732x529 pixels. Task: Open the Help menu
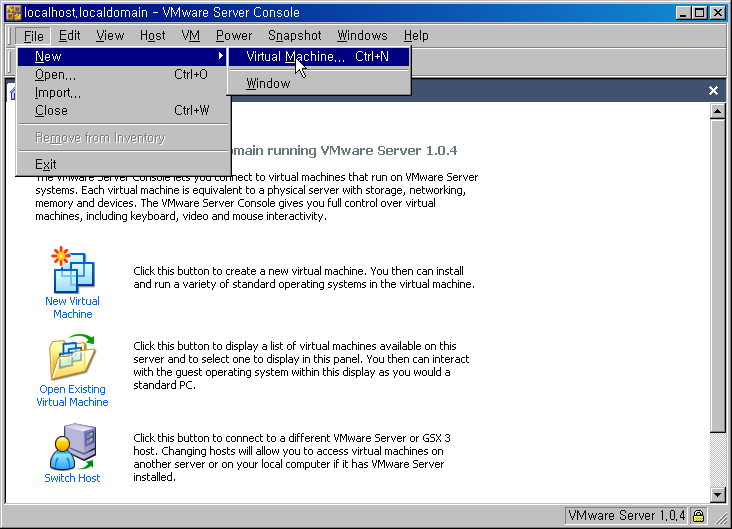click(416, 35)
